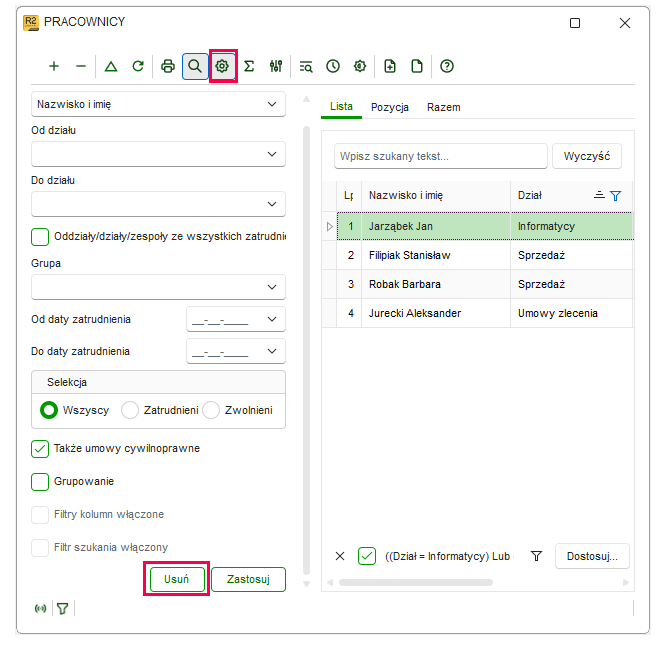Click the triangle edit icon in toolbar
The height and width of the screenshot is (653, 664).
pyautogui.click(x=111, y=66)
